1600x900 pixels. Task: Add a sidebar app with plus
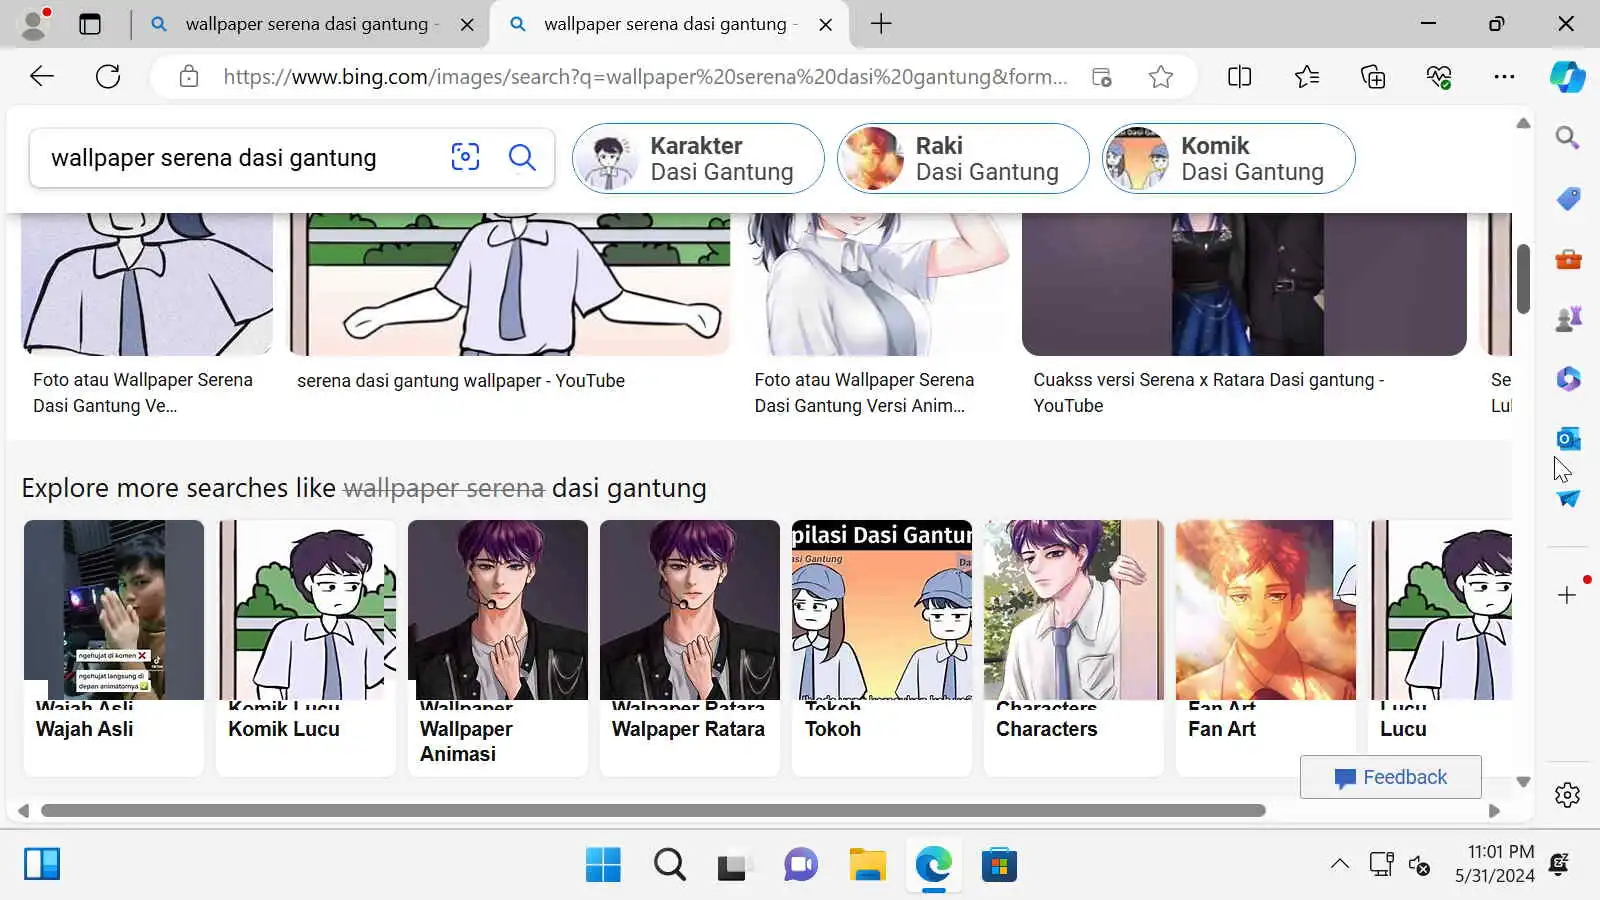1567,595
